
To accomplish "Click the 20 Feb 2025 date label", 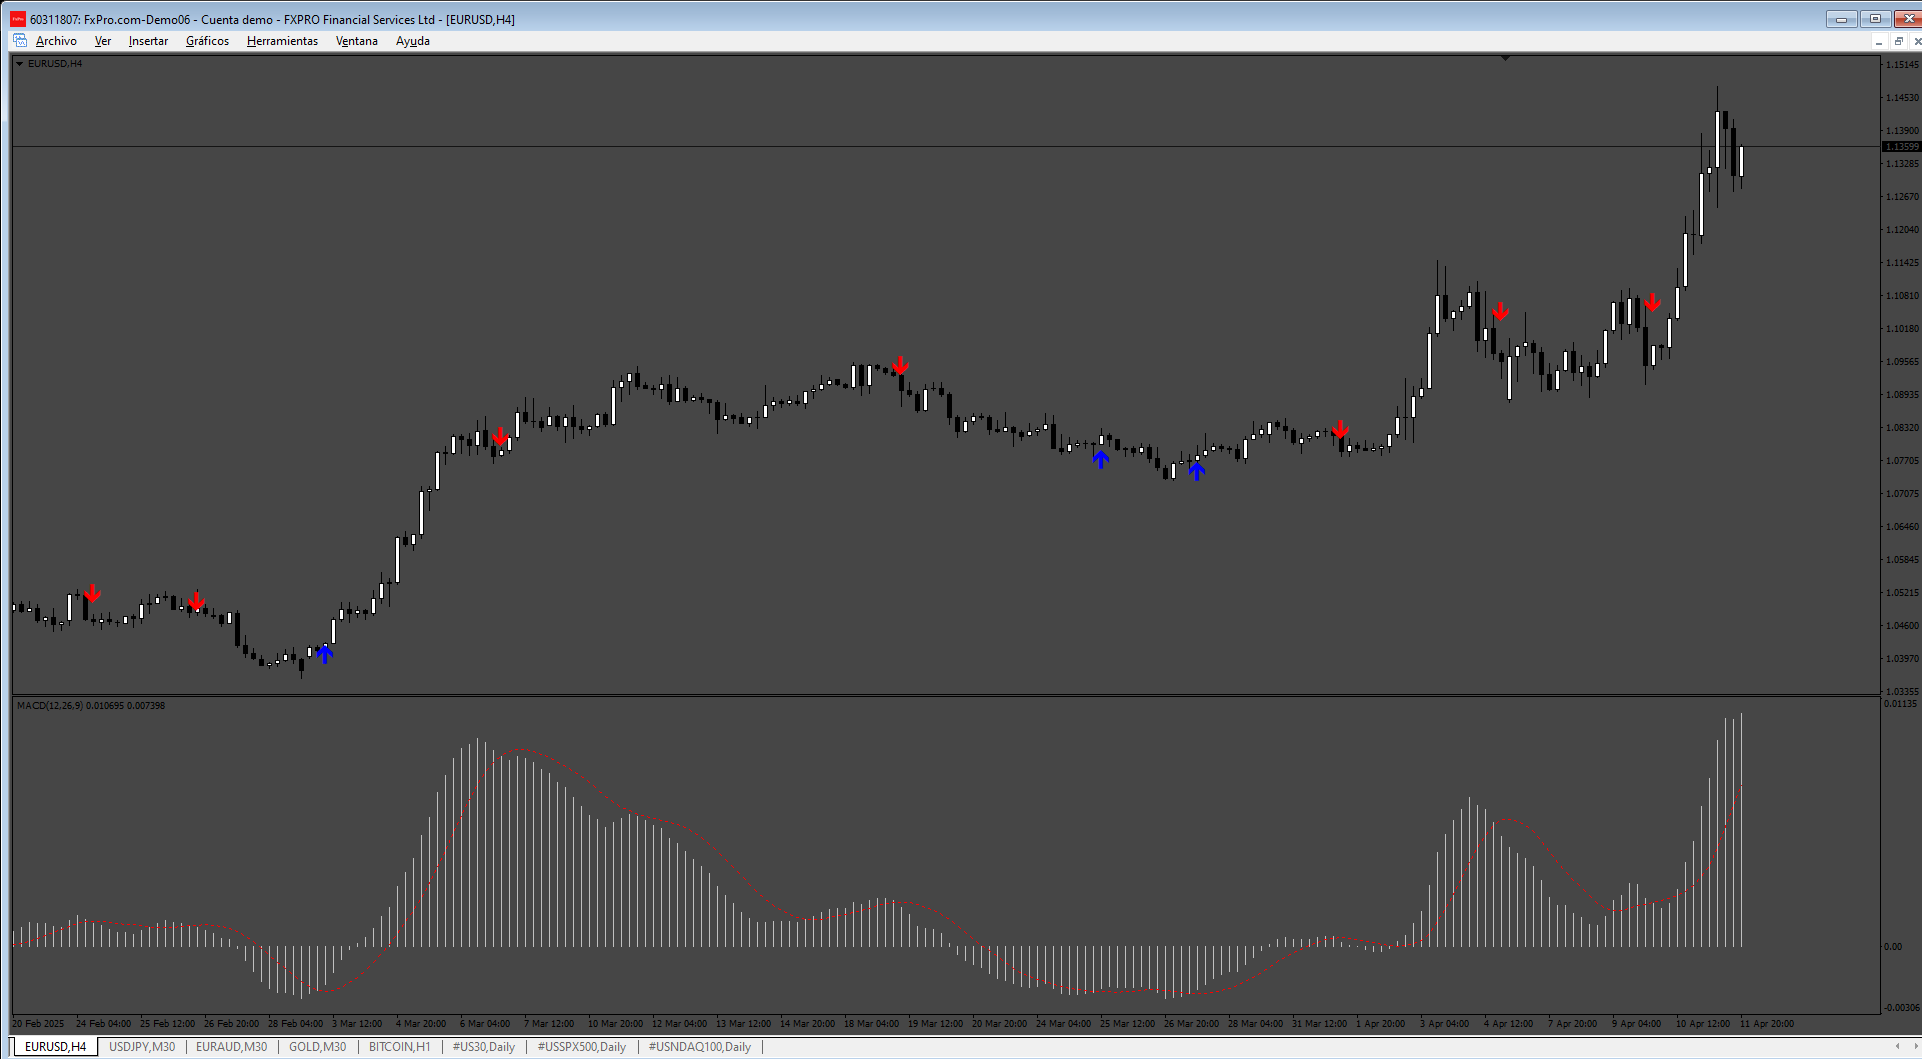I will pos(39,1024).
